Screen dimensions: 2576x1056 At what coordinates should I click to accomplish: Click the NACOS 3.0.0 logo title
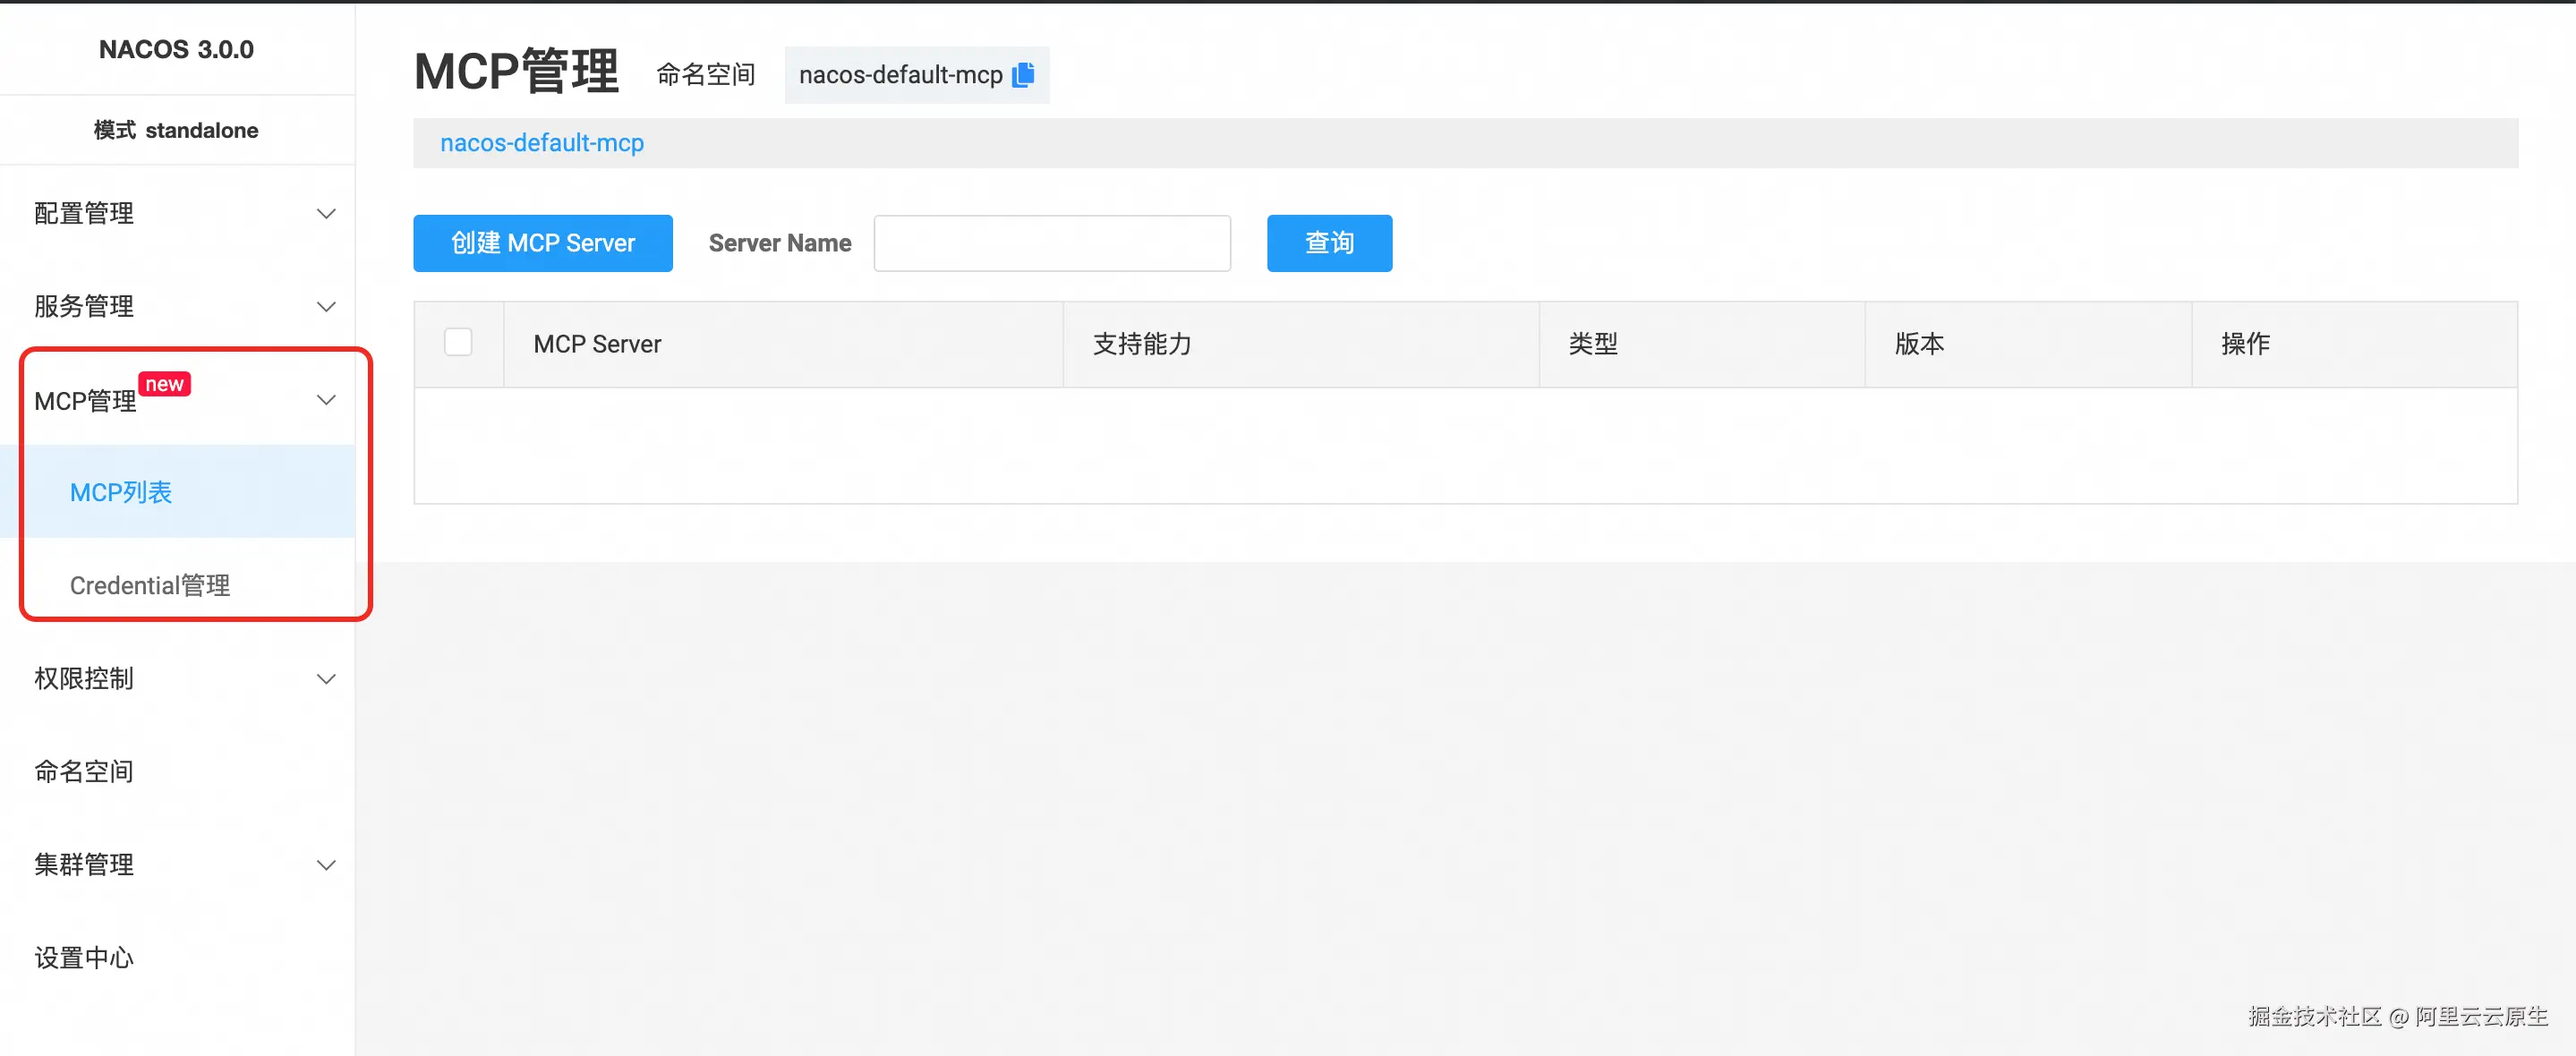pyautogui.click(x=176, y=49)
